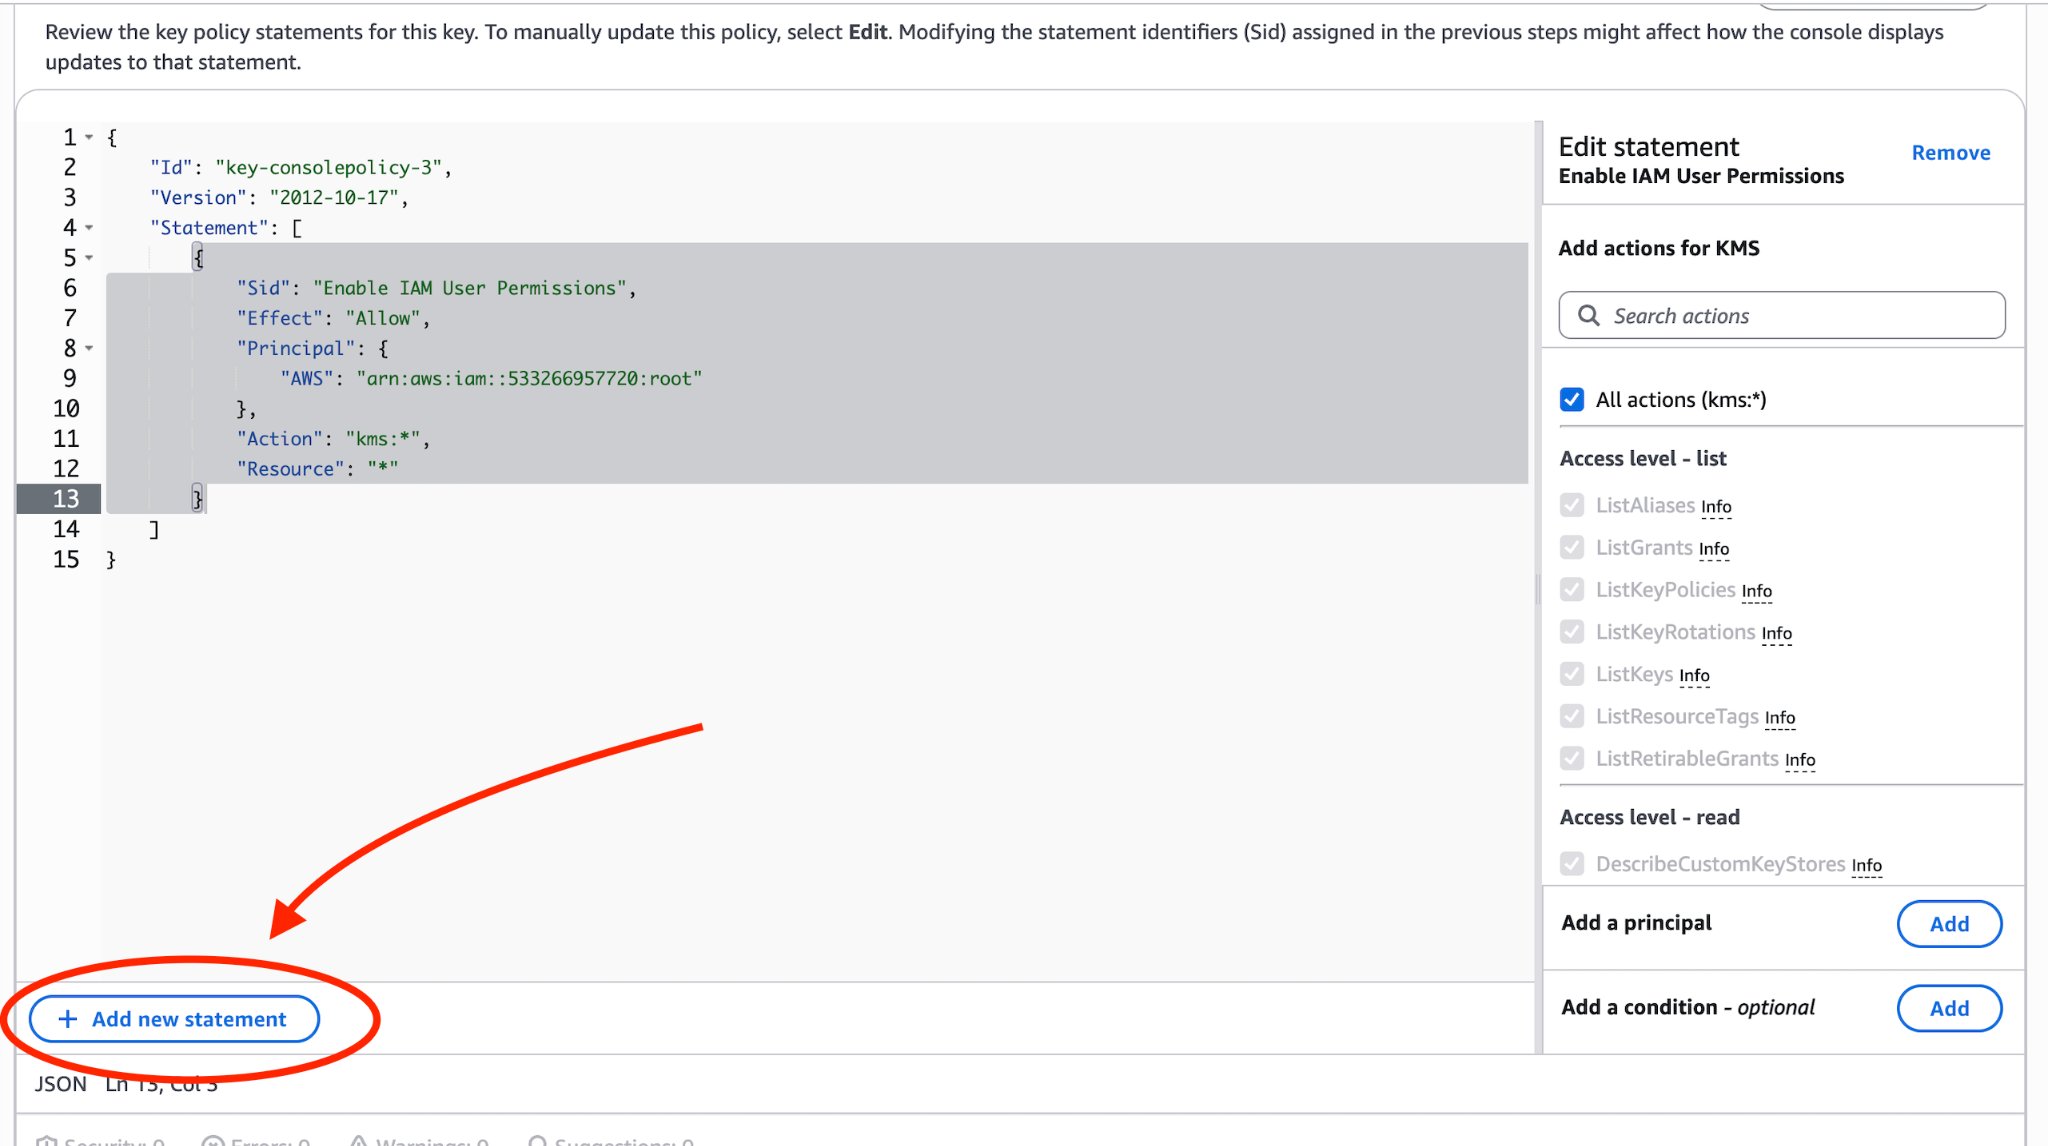The image size is (2048, 1146).
Task: Select line number 13 in the gutter
Action: click(x=66, y=499)
